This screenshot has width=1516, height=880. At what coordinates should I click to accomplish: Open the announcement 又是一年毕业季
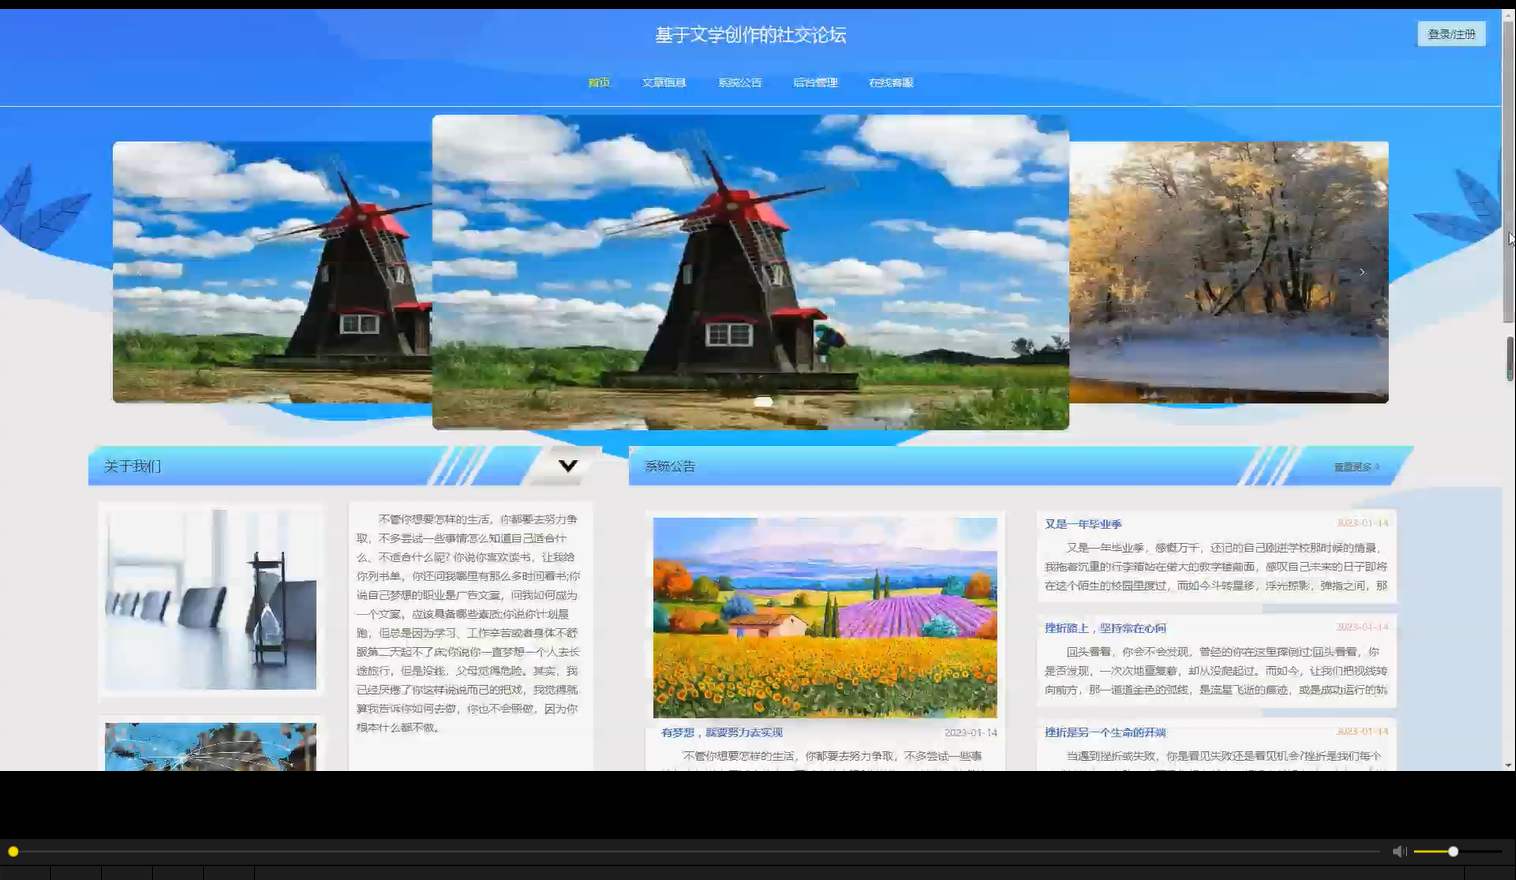[x=1084, y=522]
